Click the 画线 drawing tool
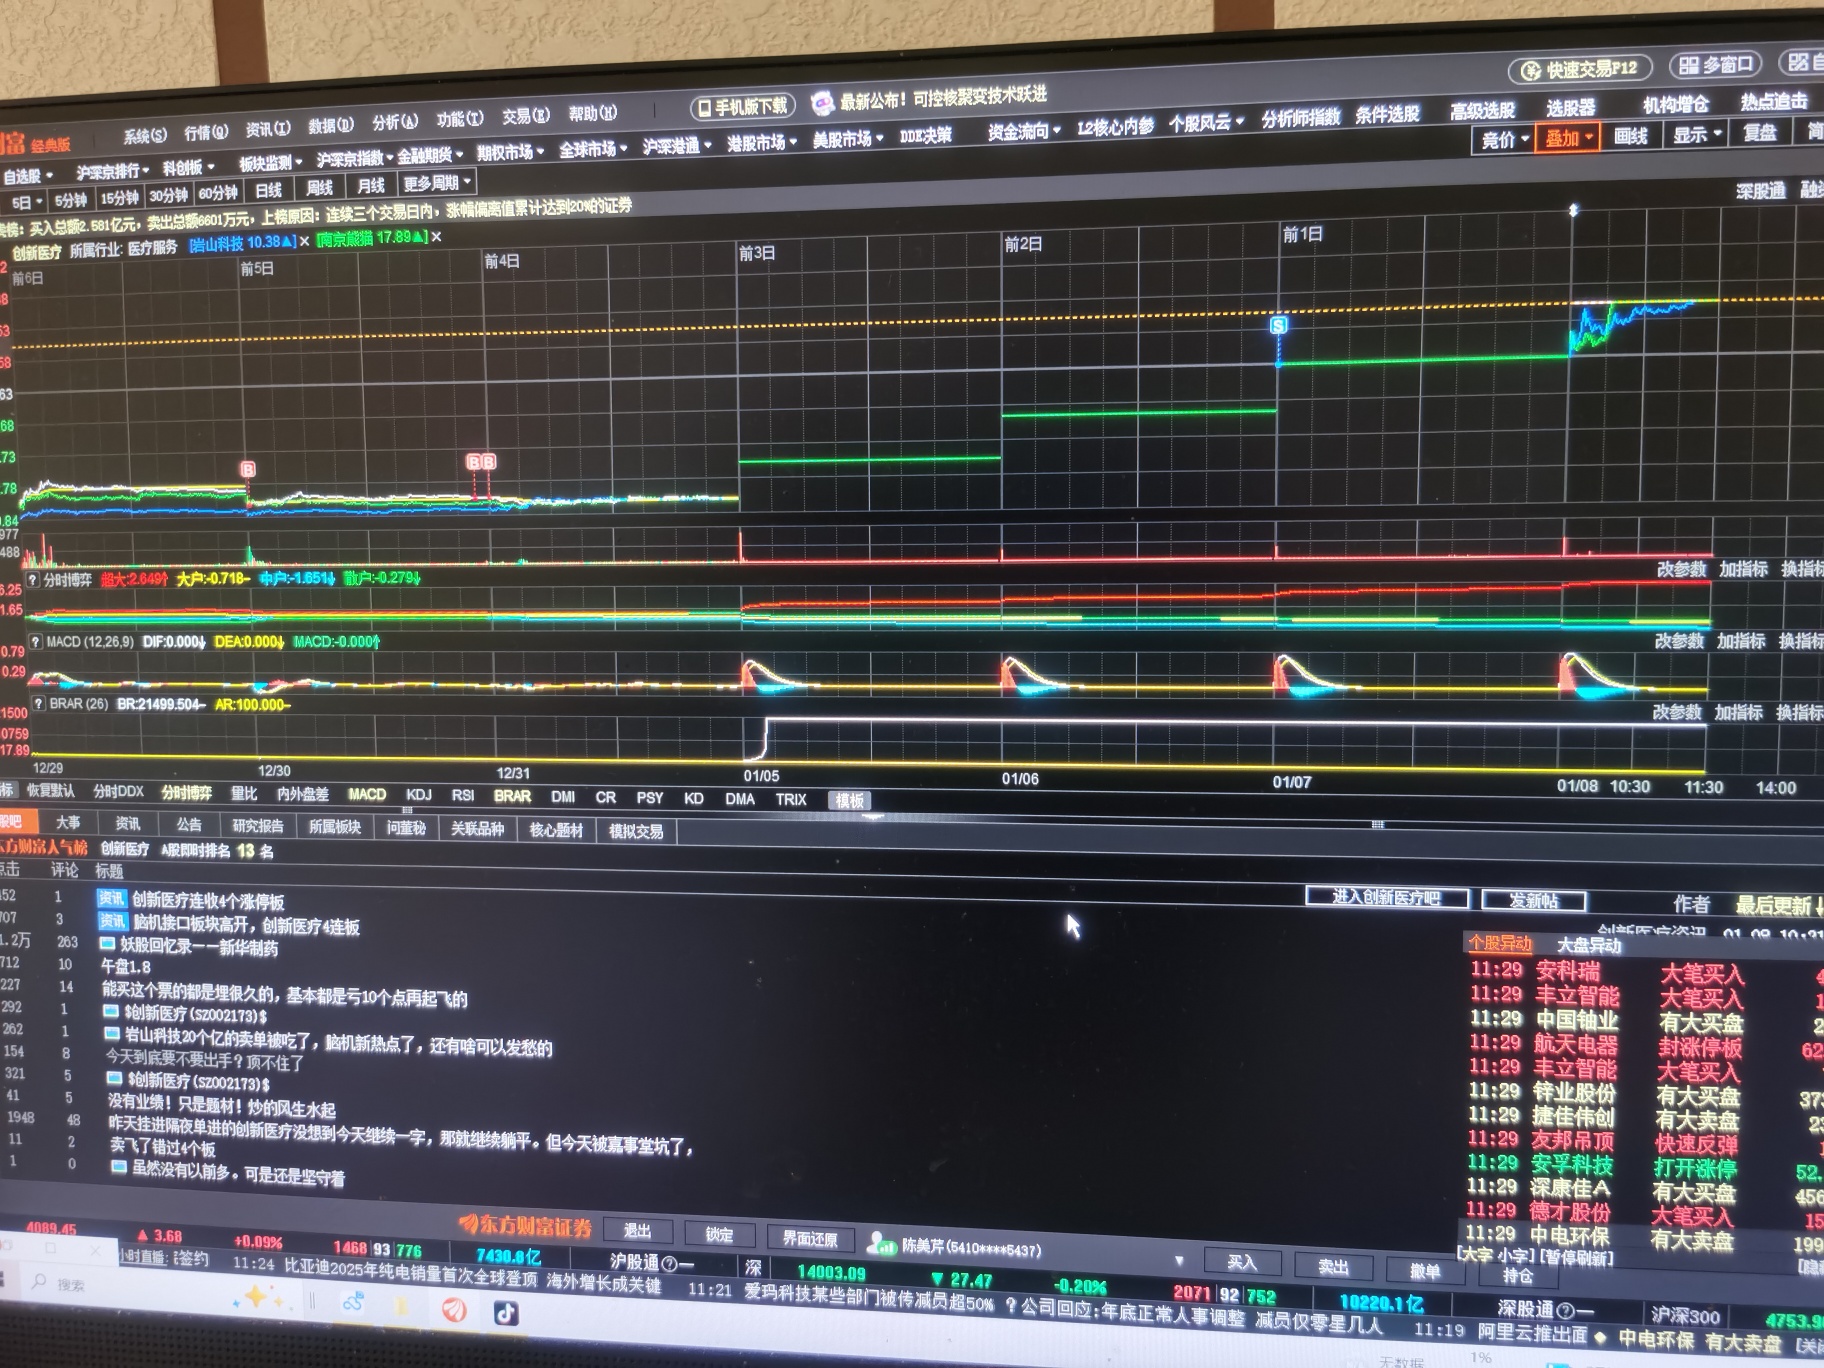 1631,137
